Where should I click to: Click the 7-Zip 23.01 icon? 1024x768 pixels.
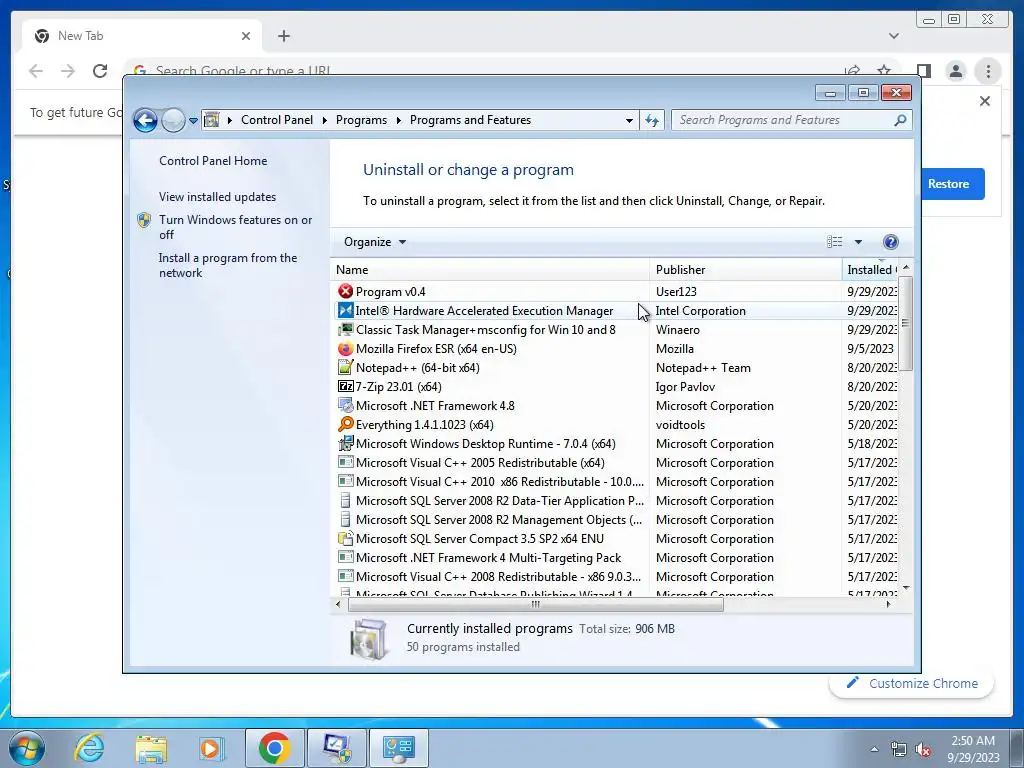345,386
